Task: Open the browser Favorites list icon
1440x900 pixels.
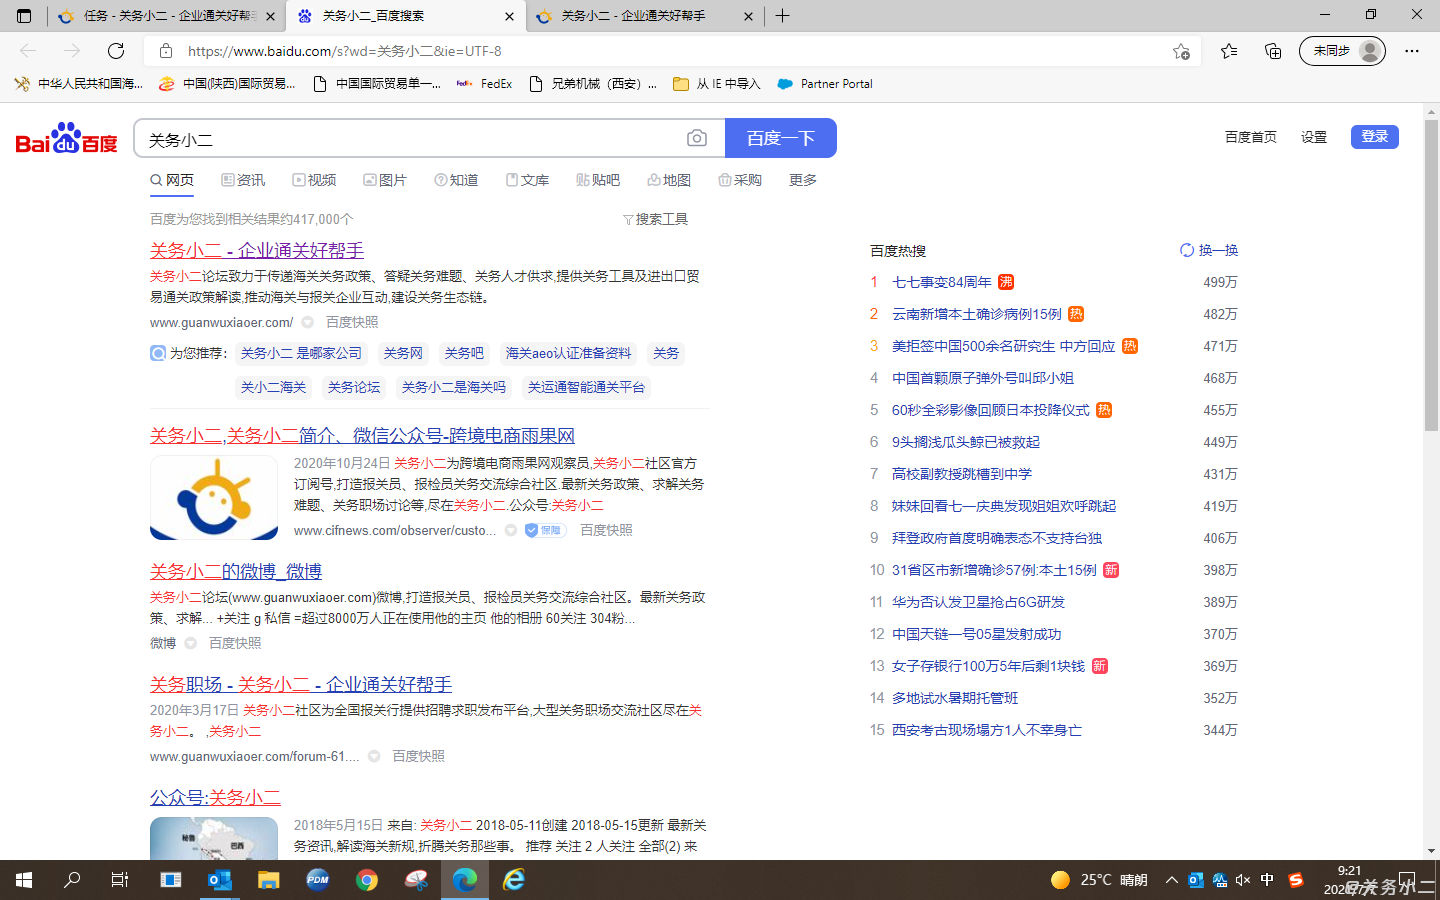Action: tap(1229, 51)
